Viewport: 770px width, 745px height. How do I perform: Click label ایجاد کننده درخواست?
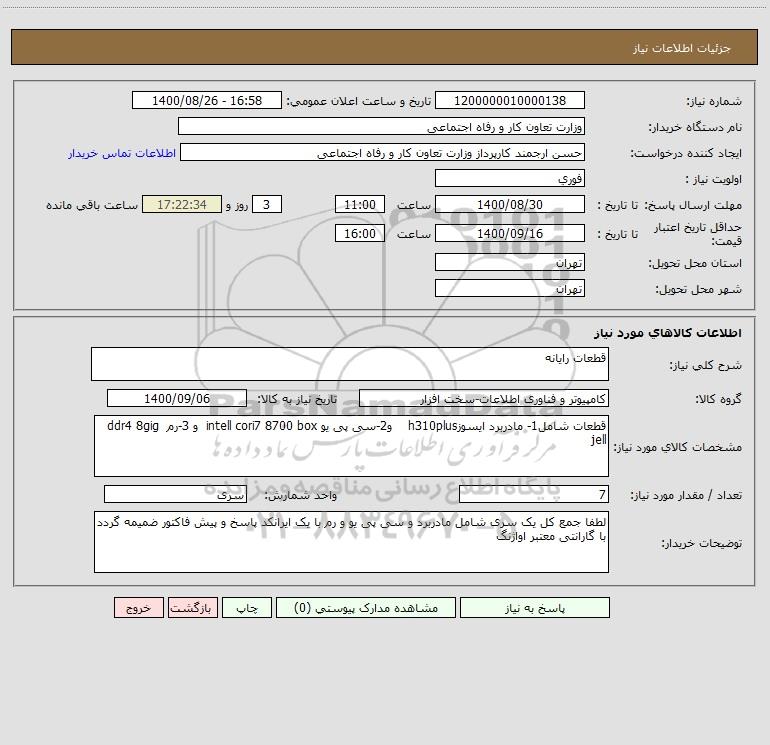(686, 153)
